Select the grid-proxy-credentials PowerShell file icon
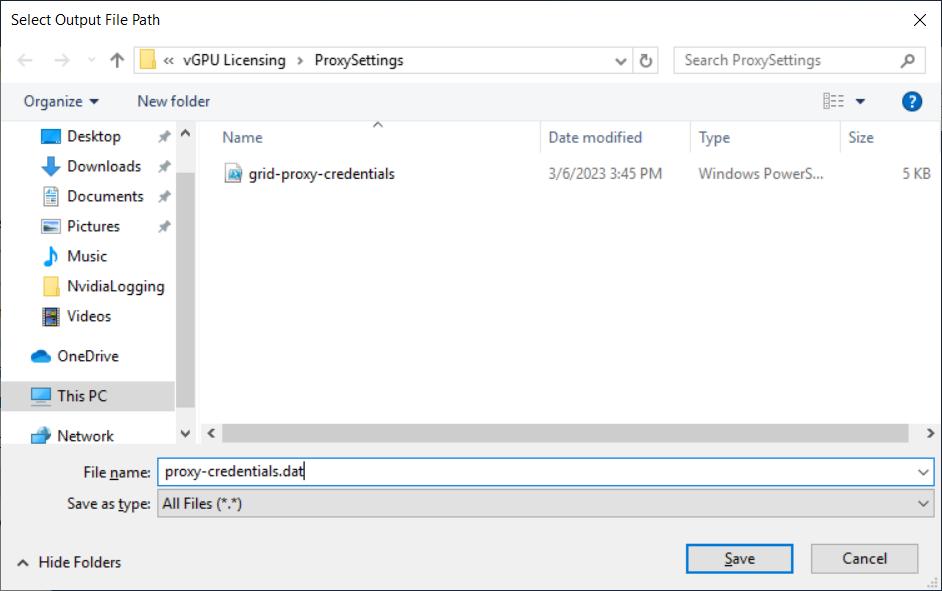 coord(232,173)
